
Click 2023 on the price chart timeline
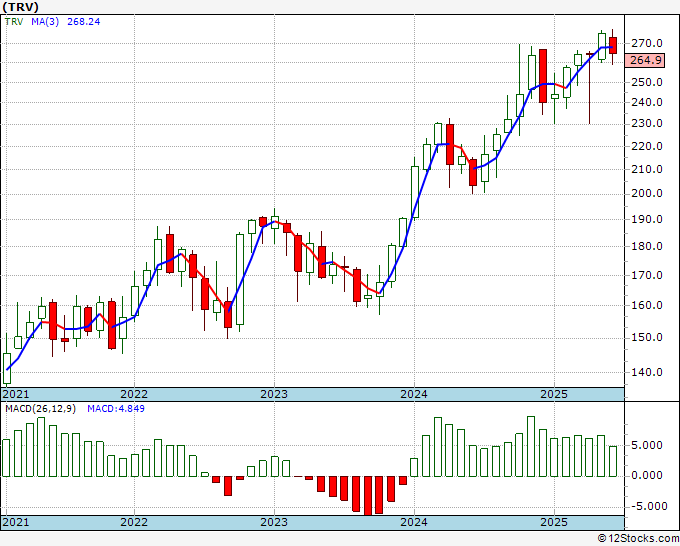pyautogui.click(x=274, y=394)
